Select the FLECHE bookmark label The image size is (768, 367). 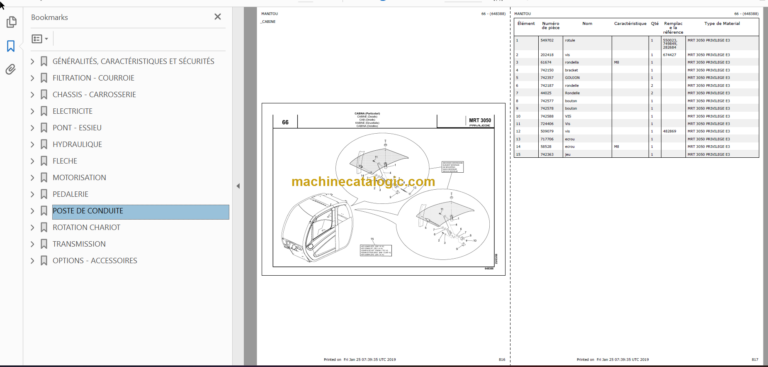tap(65, 161)
